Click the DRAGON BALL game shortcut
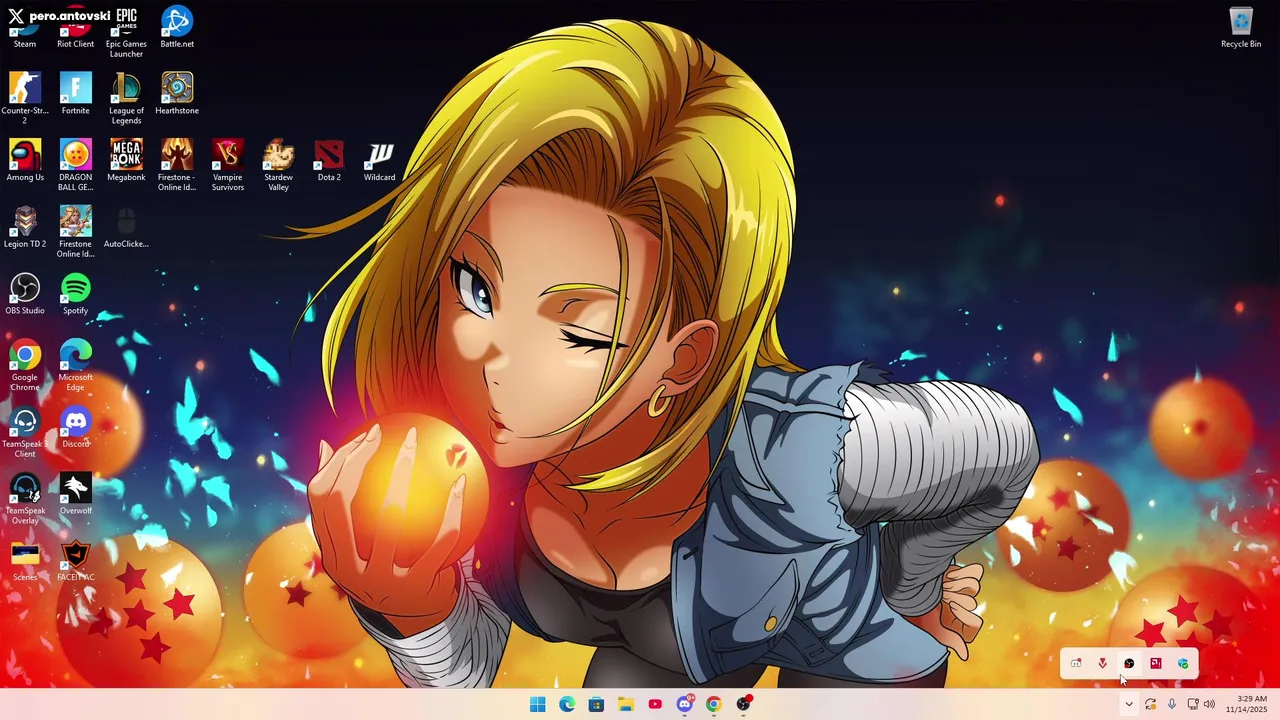The width and height of the screenshot is (1280, 720). tap(75, 165)
